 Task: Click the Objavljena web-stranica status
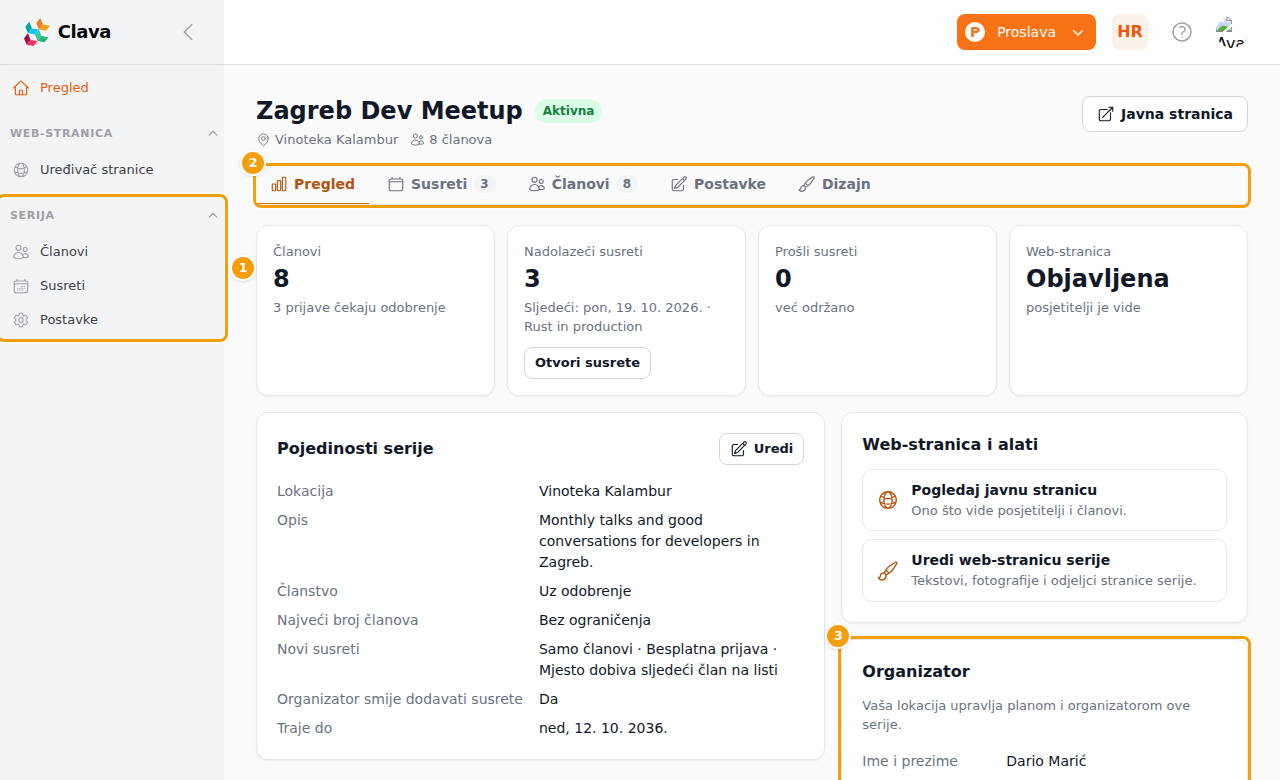coord(1097,278)
